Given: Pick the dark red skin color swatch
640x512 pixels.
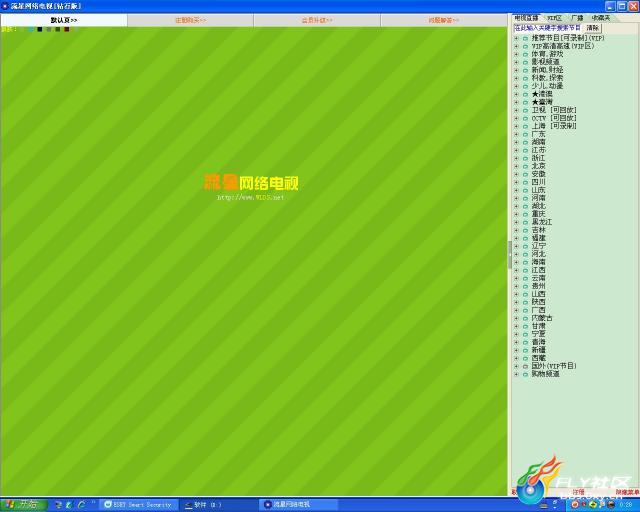Looking at the screenshot, I should 67,29.
